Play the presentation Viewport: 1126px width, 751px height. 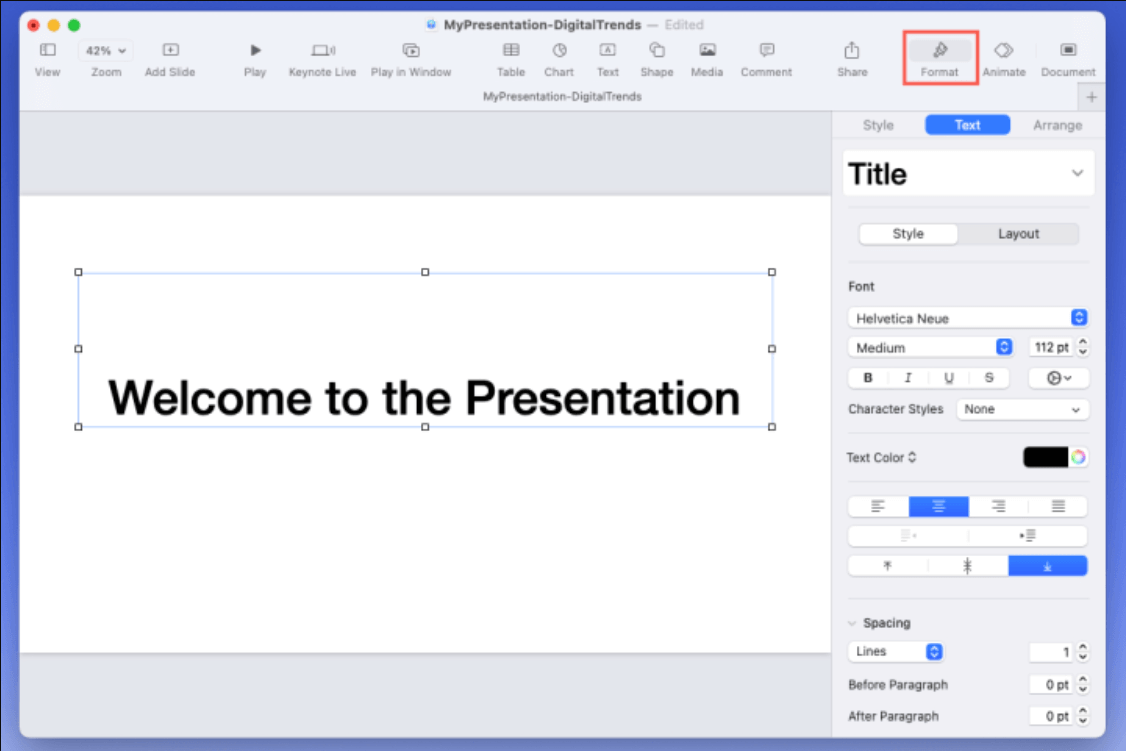click(x=255, y=57)
